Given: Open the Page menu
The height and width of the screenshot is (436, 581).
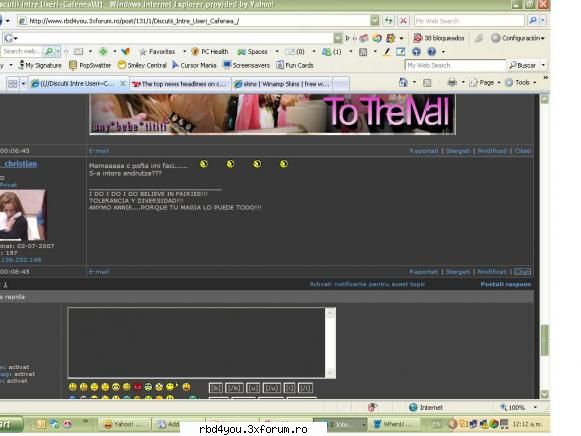Looking at the screenshot, I should click(x=485, y=83).
